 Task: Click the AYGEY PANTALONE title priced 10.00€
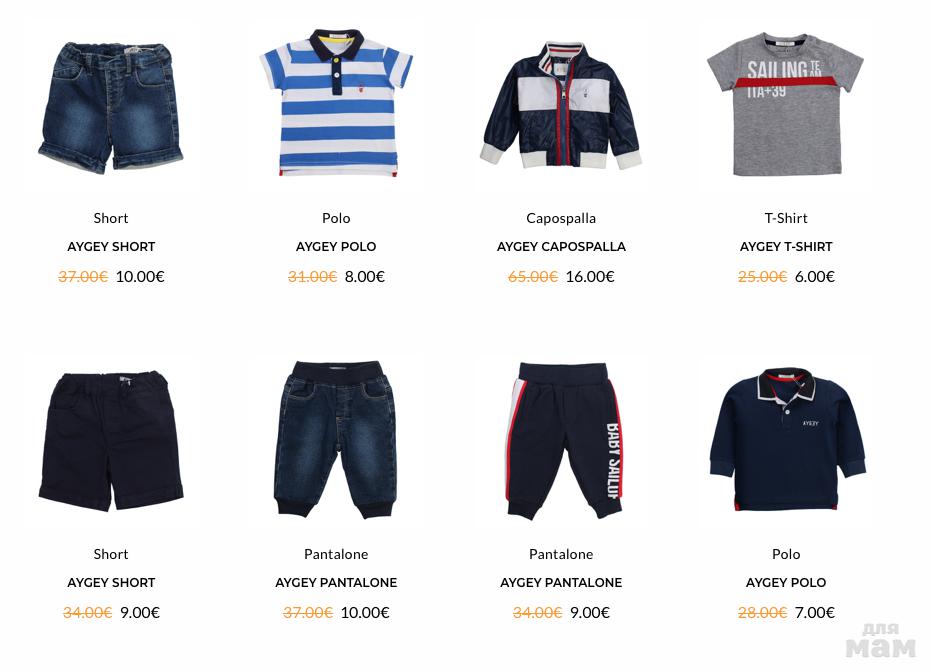point(336,582)
